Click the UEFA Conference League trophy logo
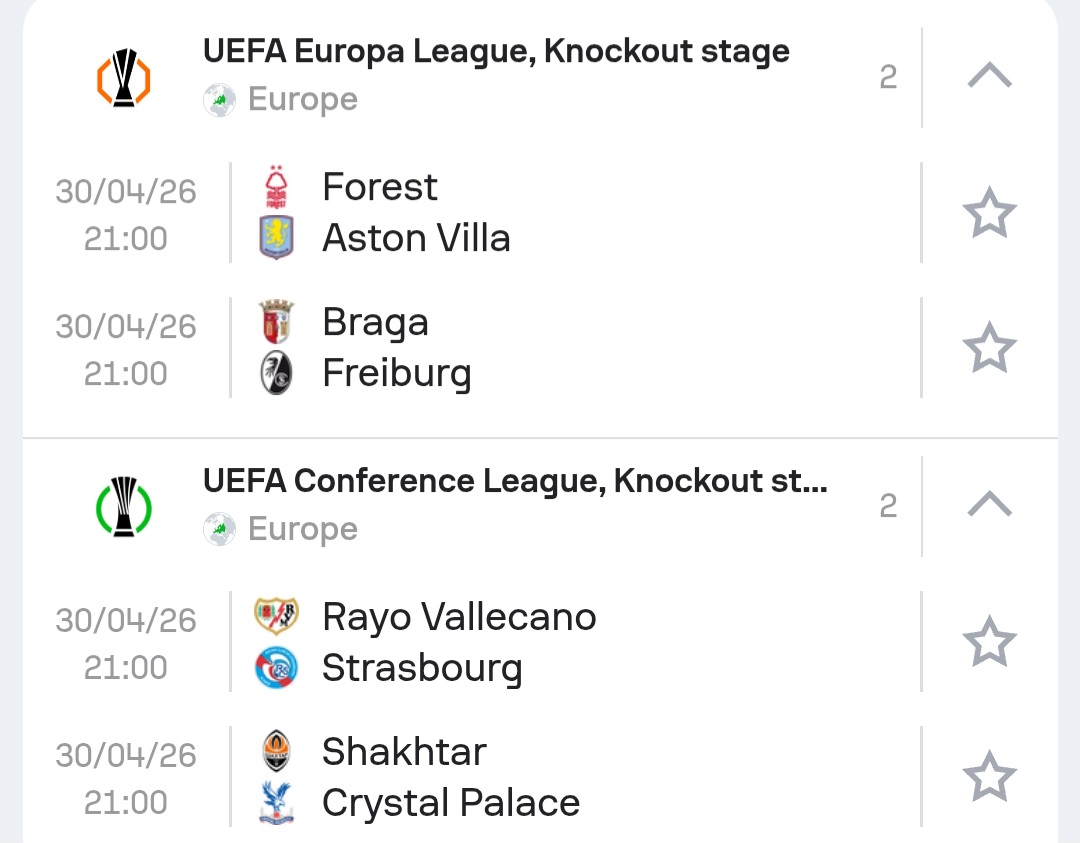 [x=123, y=507]
